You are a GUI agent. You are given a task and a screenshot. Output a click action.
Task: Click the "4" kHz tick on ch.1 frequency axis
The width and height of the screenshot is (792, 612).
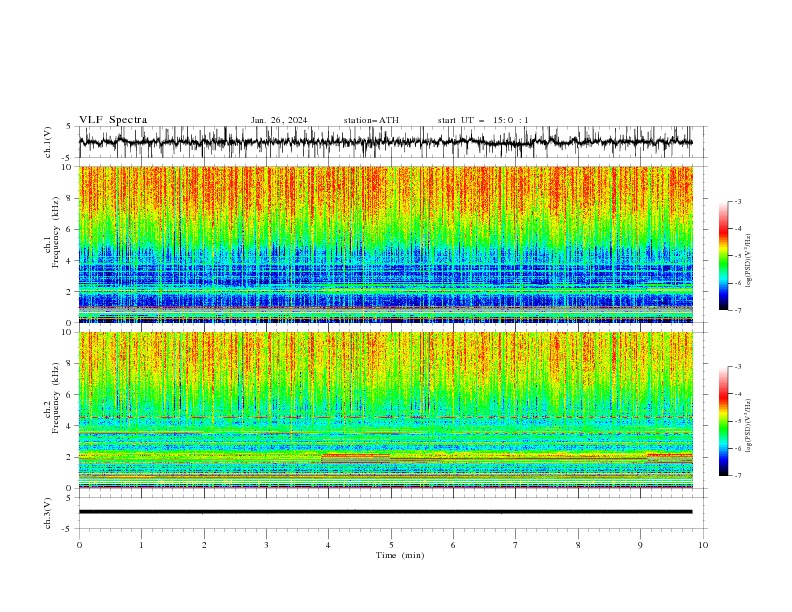click(70, 261)
